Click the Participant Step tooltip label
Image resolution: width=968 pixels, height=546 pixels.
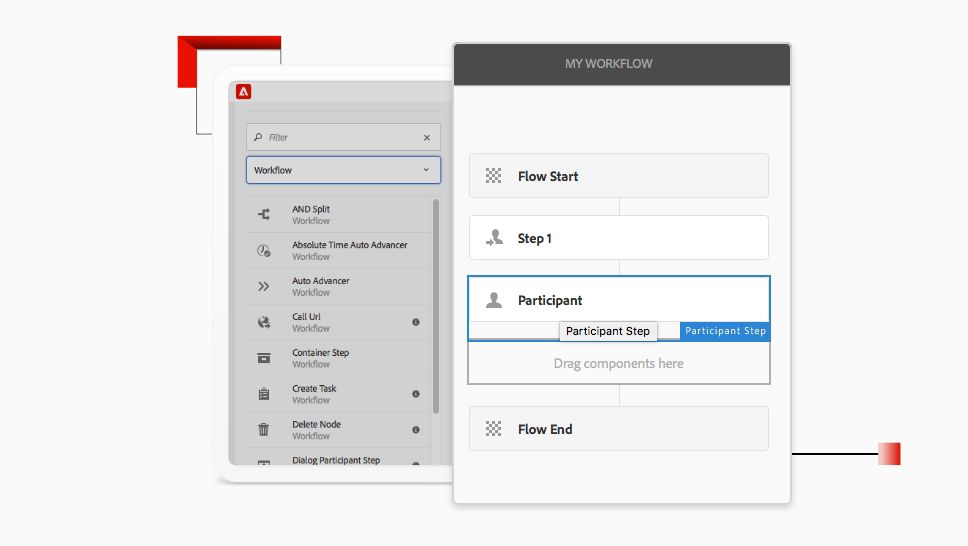click(x=608, y=331)
